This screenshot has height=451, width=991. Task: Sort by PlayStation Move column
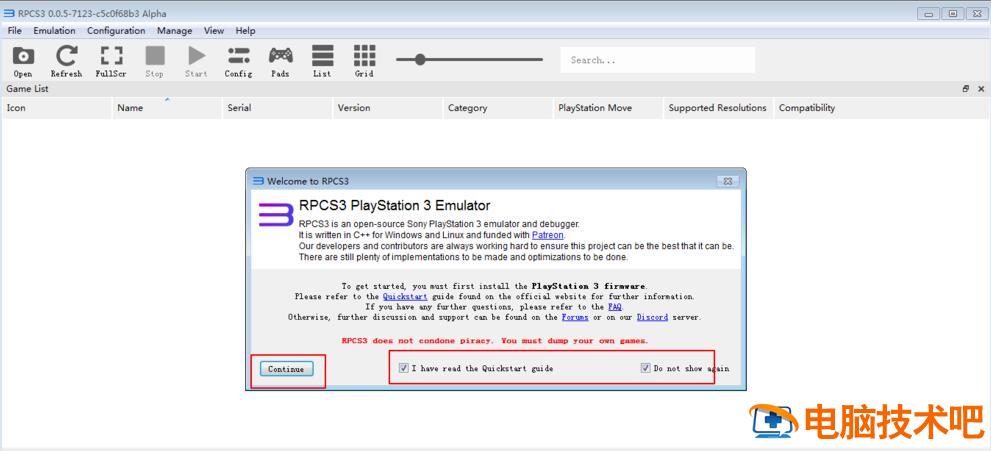[609, 108]
